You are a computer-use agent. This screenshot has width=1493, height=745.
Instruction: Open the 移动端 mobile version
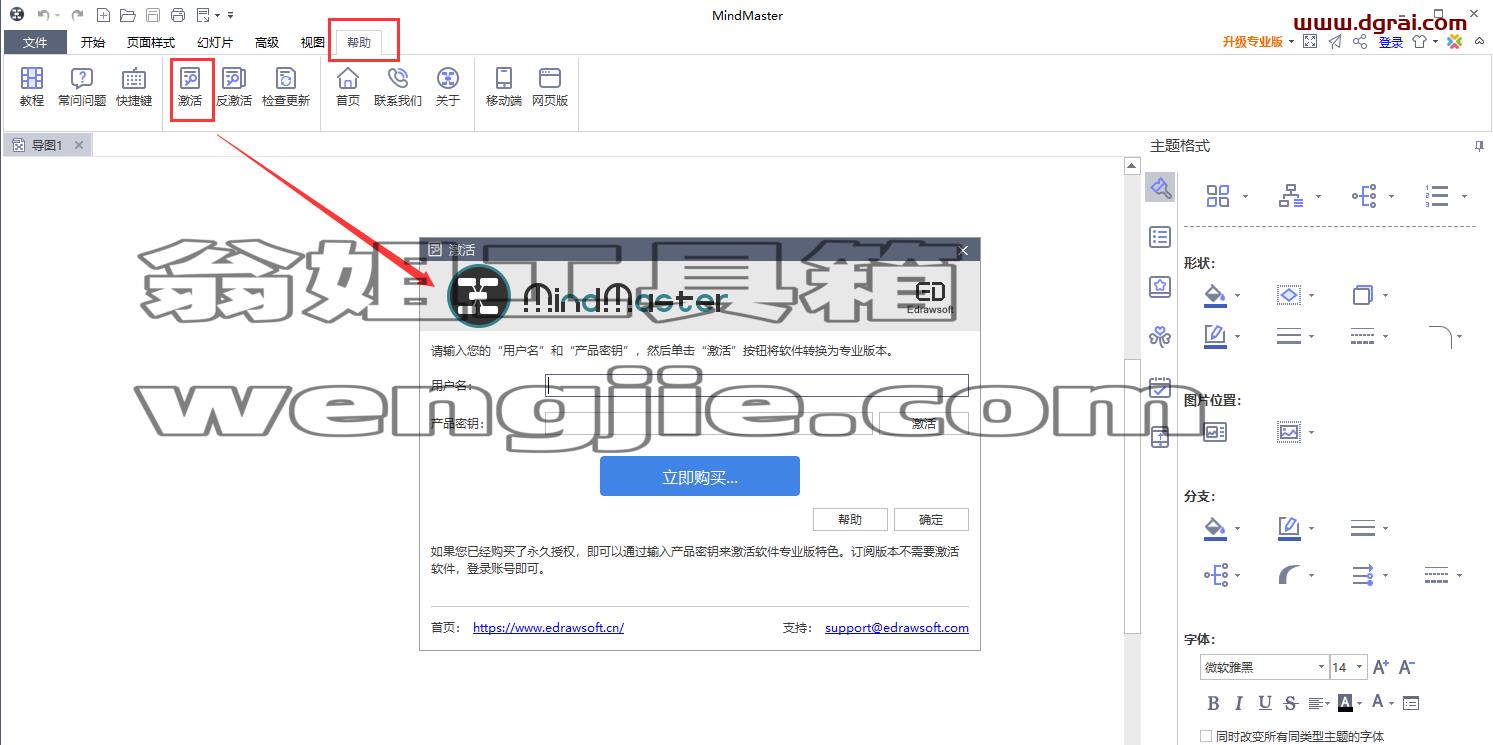pos(504,87)
